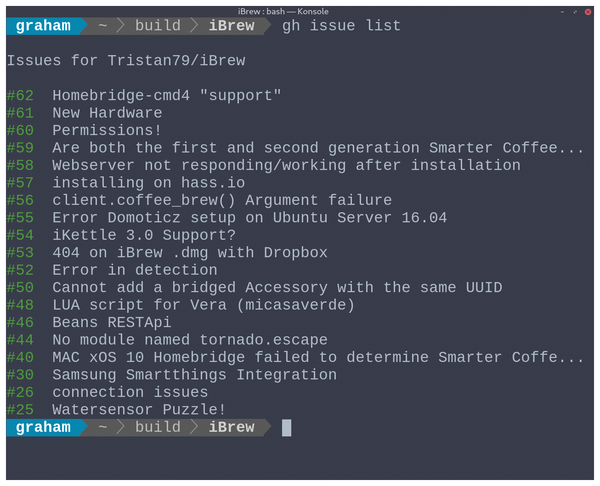Click the Webserver not responding issue text
The image size is (600, 486).
click(286, 165)
